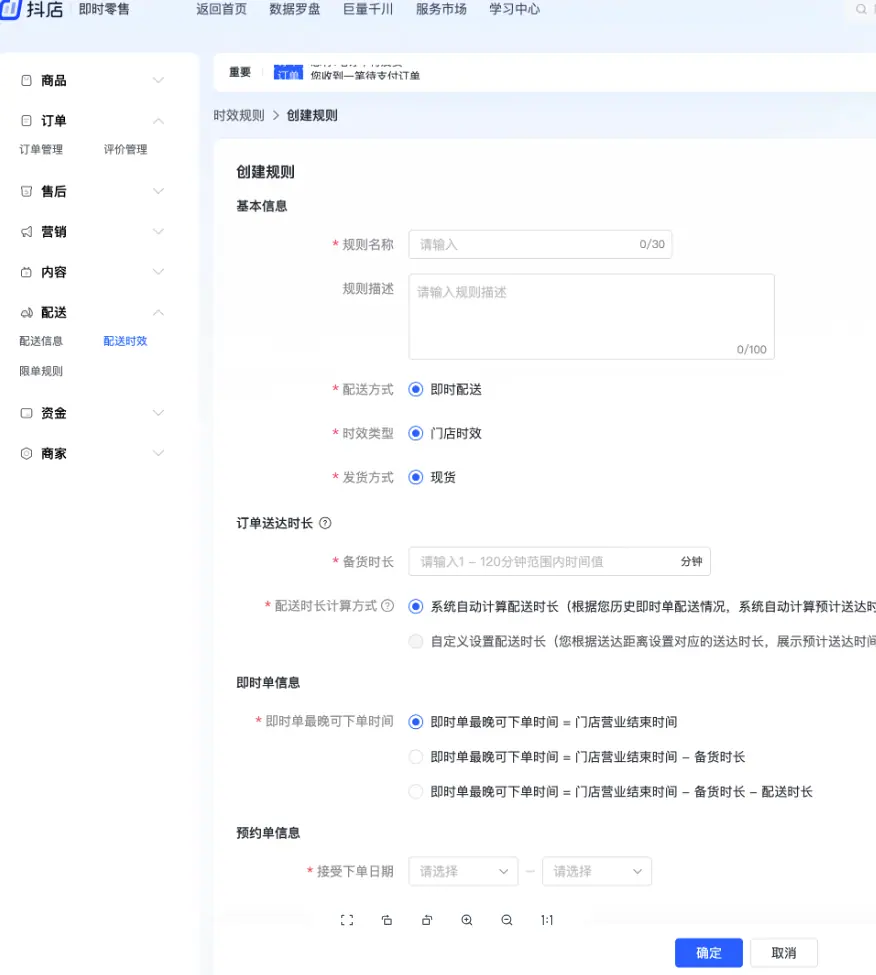Click the search magnifier icon at top
This screenshot has width=876, height=975.
861,9
